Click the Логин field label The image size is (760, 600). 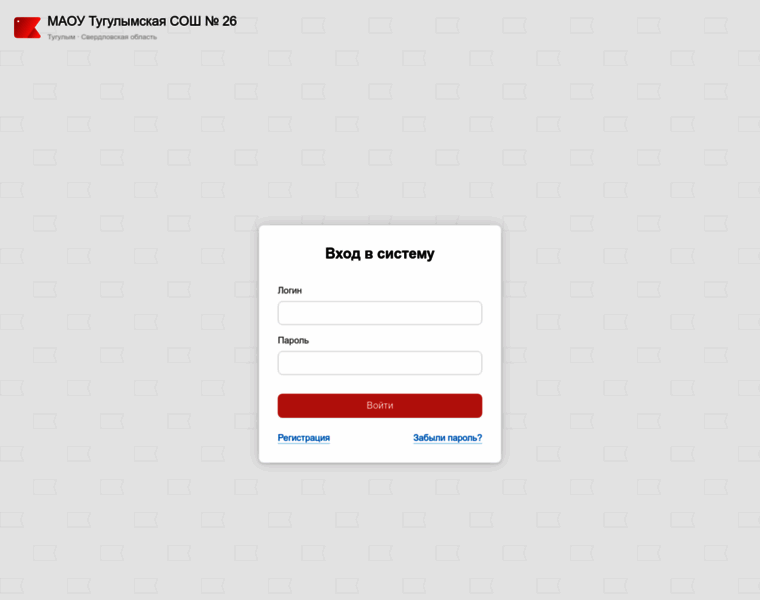coord(289,290)
